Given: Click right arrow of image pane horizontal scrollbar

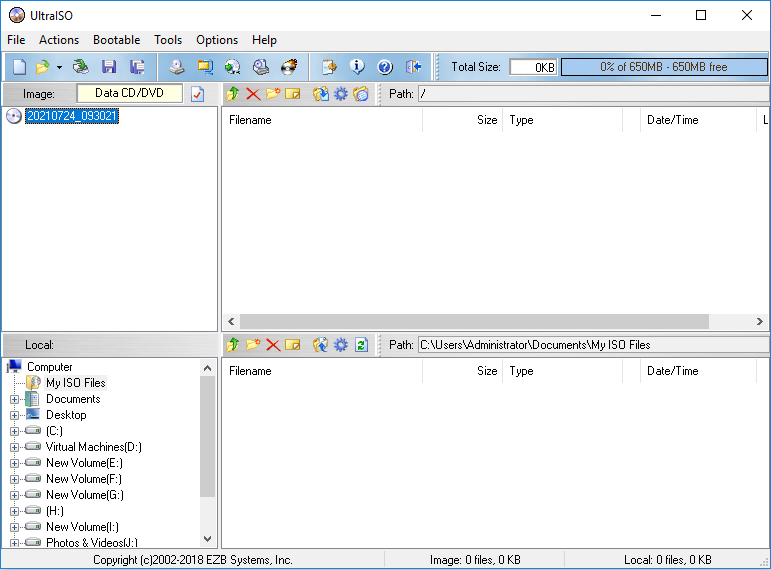Looking at the screenshot, I should pos(760,321).
